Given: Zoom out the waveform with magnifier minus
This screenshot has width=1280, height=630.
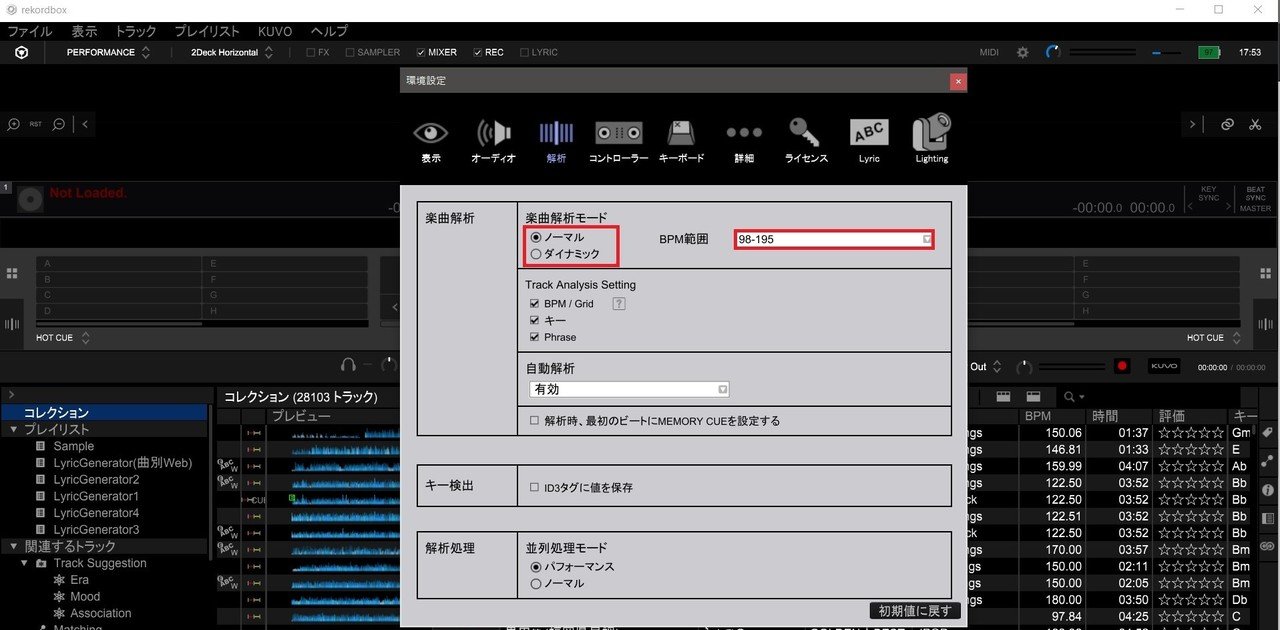Looking at the screenshot, I should click(59, 125).
